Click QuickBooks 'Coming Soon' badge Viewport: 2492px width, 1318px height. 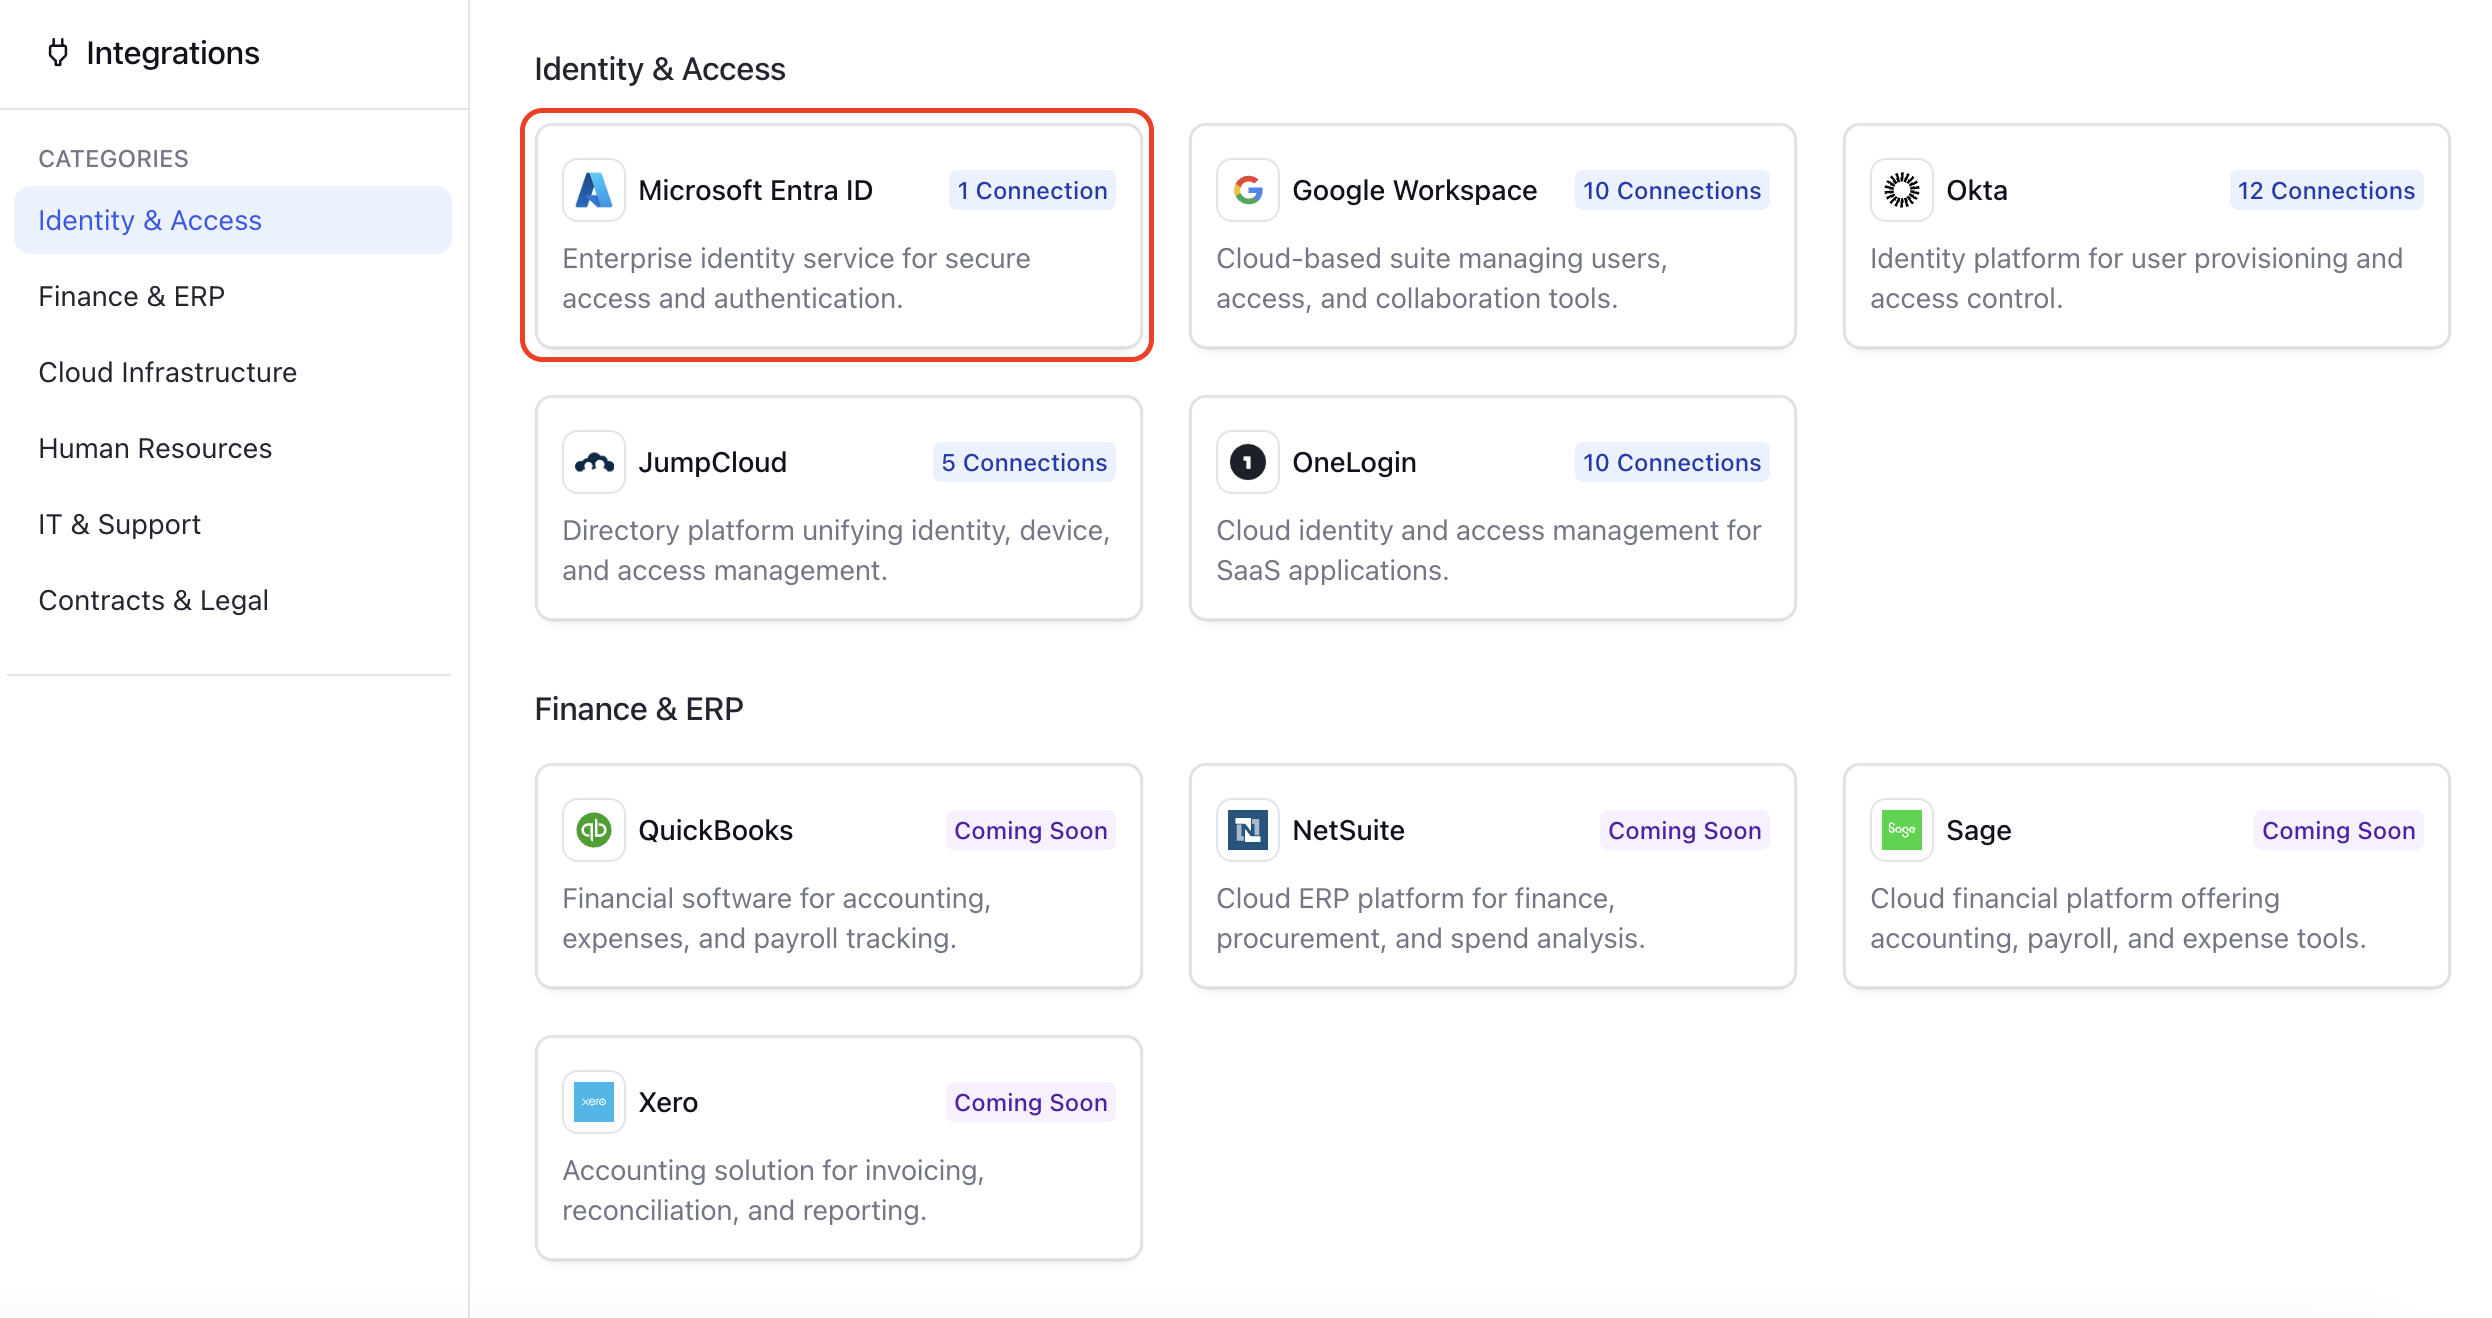[1031, 830]
